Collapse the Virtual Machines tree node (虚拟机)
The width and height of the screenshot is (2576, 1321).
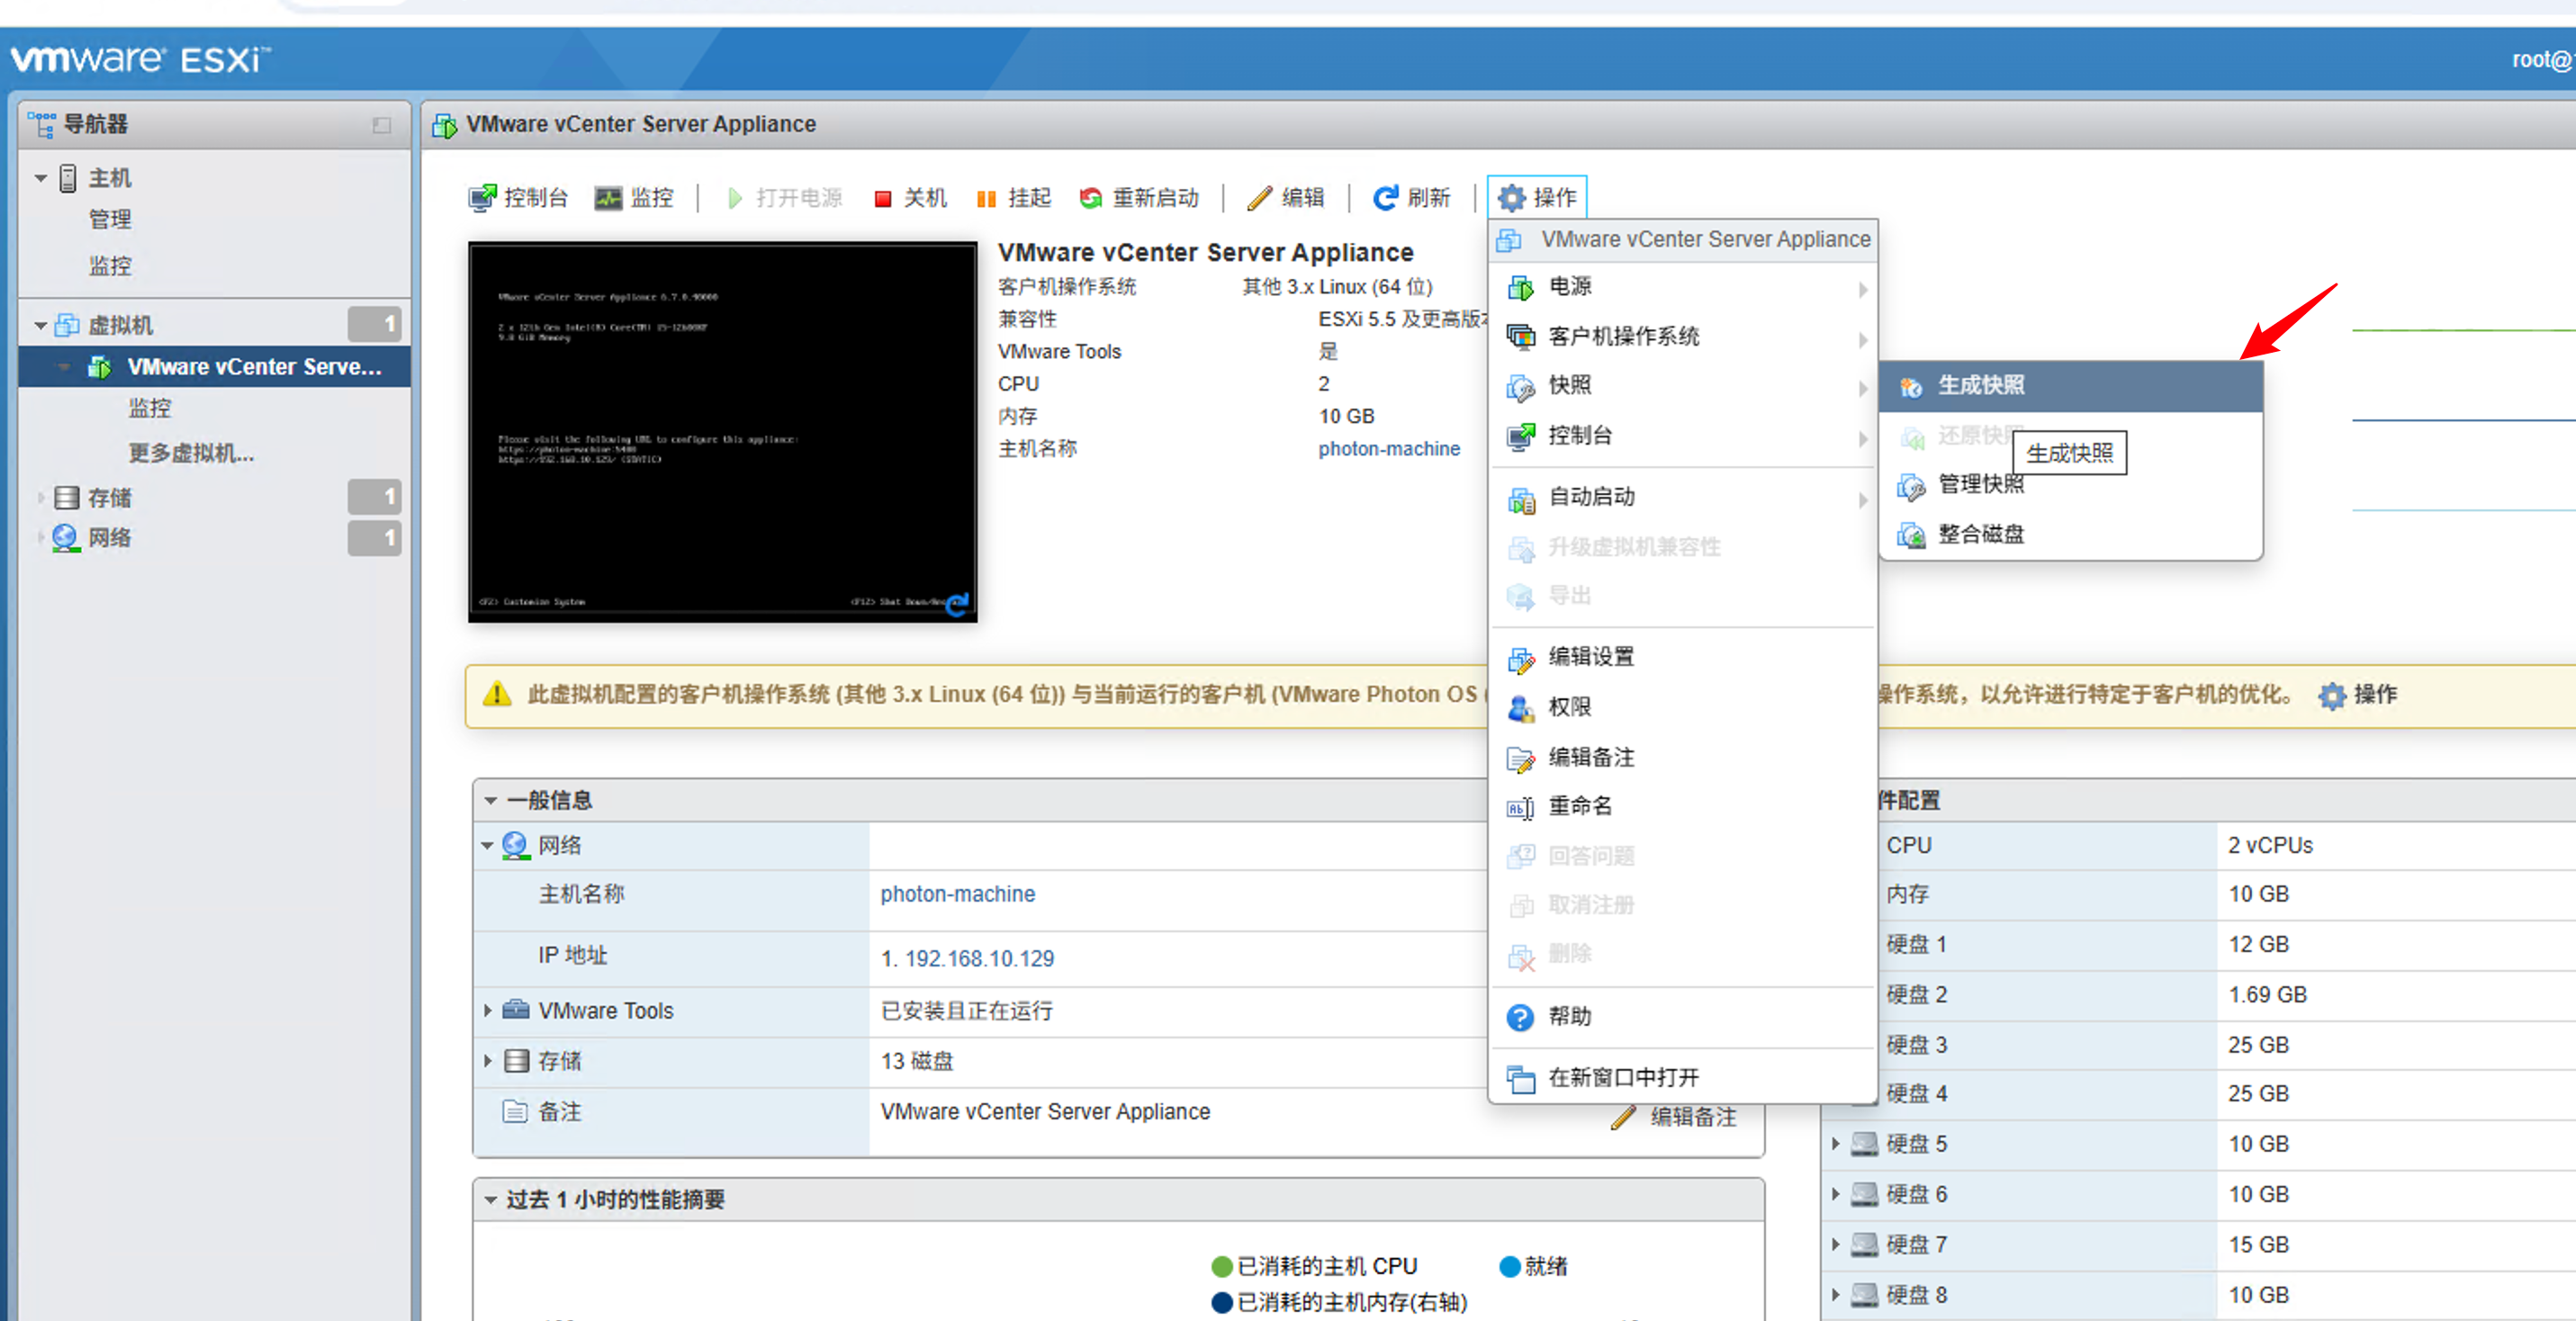(x=41, y=326)
